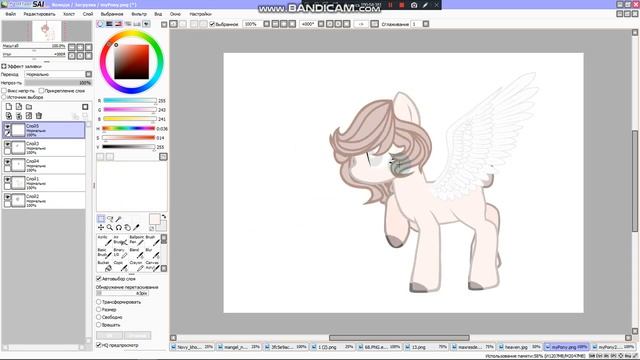This screenshot has height=360, width=640.
Task: Open the Слой menu
Action: [88, 14]
